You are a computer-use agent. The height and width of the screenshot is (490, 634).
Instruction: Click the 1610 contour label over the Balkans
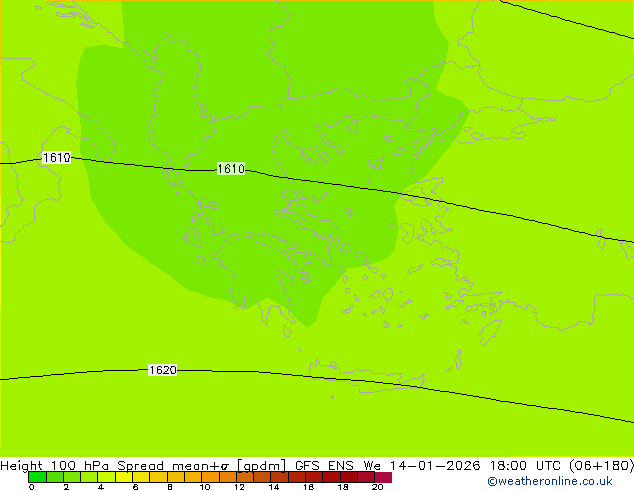231,169
